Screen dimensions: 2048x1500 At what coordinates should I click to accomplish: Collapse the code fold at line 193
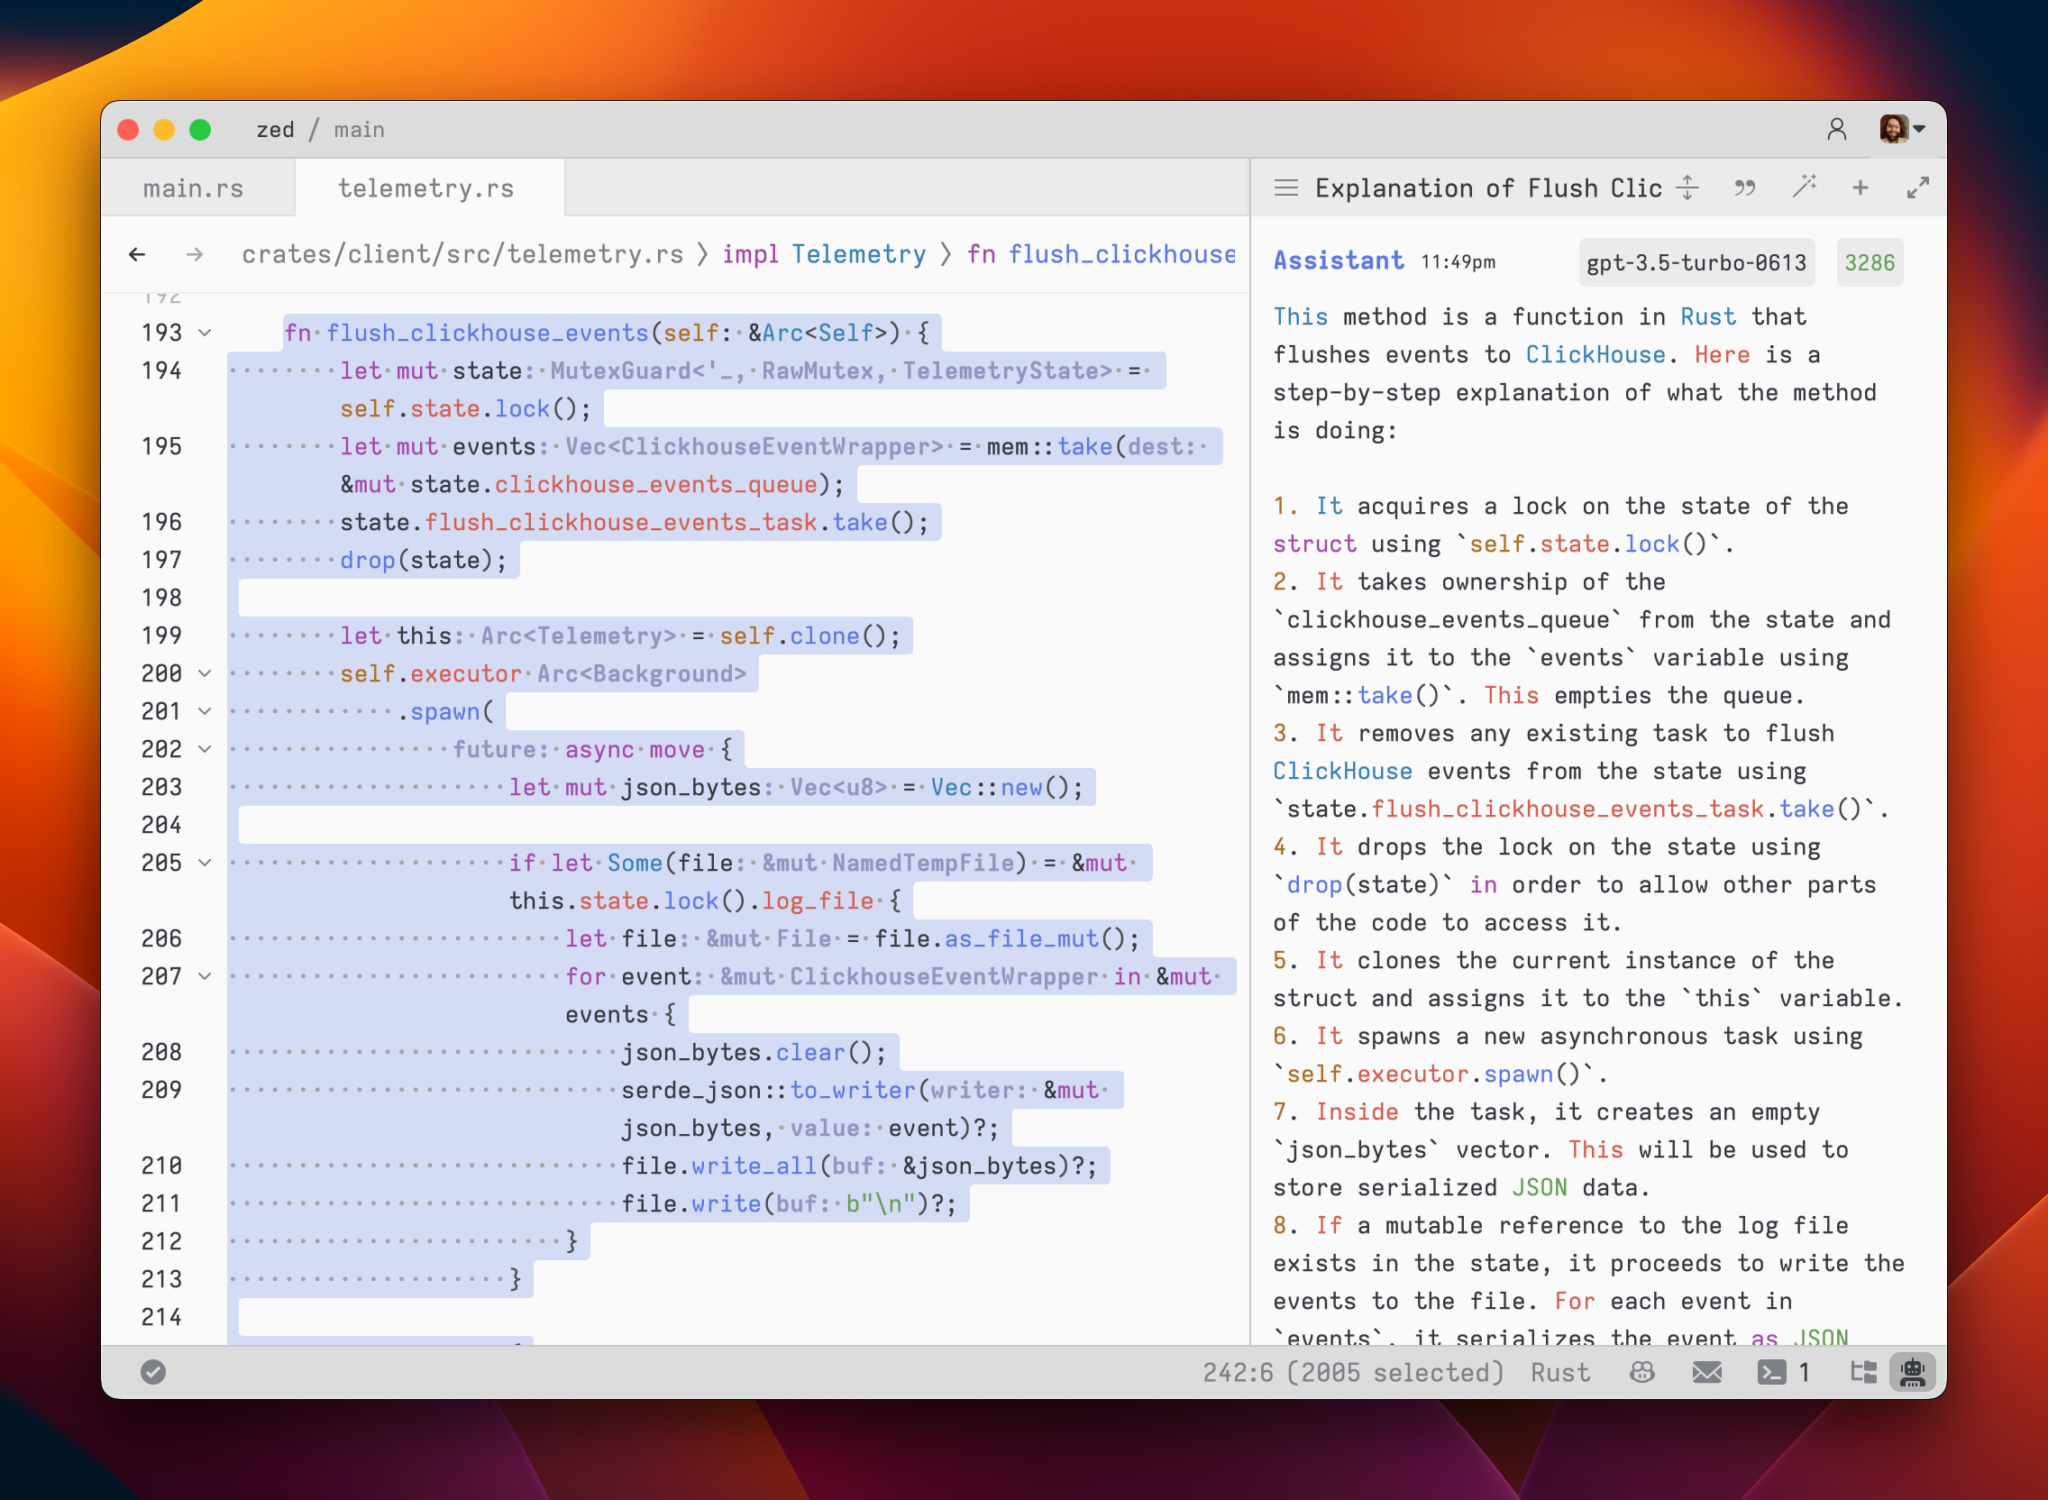(205, 333)
